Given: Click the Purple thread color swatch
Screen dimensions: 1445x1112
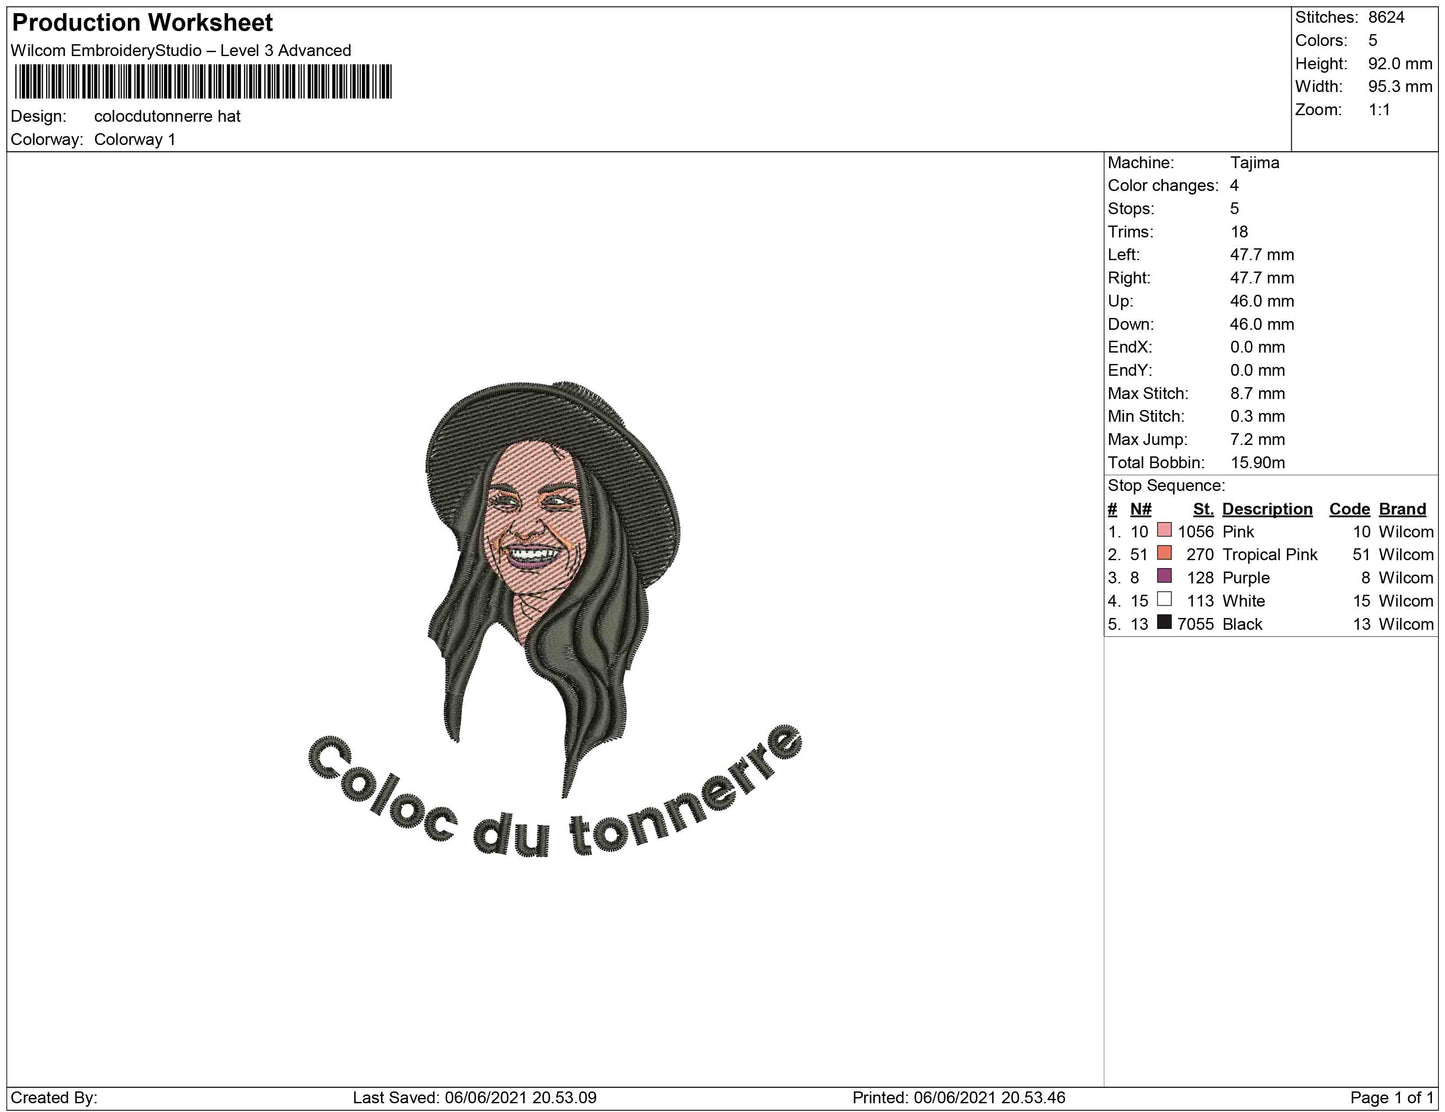Looking at the screenshot, I should (1164, 577).
